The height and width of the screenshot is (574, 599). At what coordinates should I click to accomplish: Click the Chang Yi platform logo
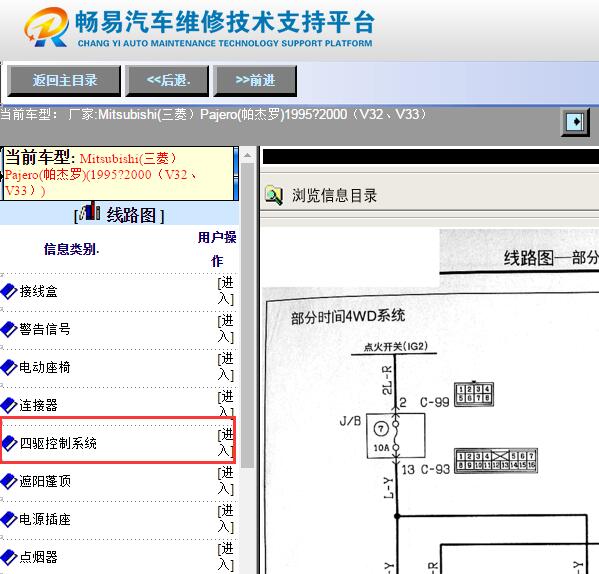point(46,27)
